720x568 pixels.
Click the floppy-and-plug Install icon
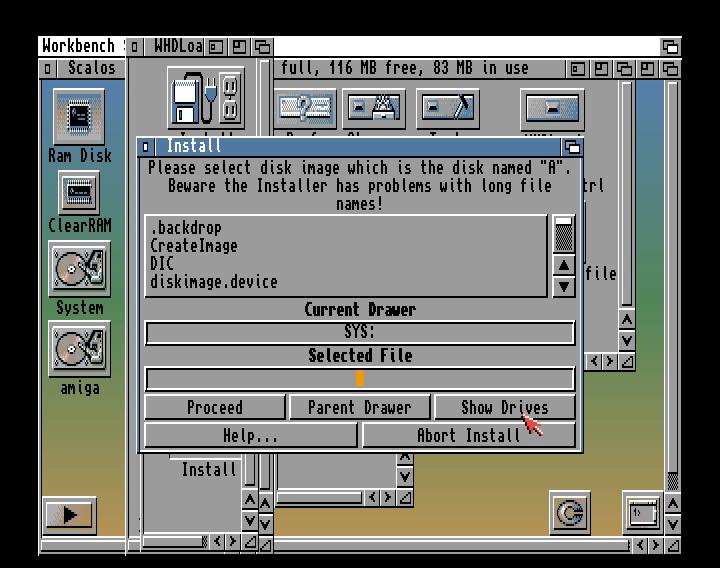coord(206,100)
